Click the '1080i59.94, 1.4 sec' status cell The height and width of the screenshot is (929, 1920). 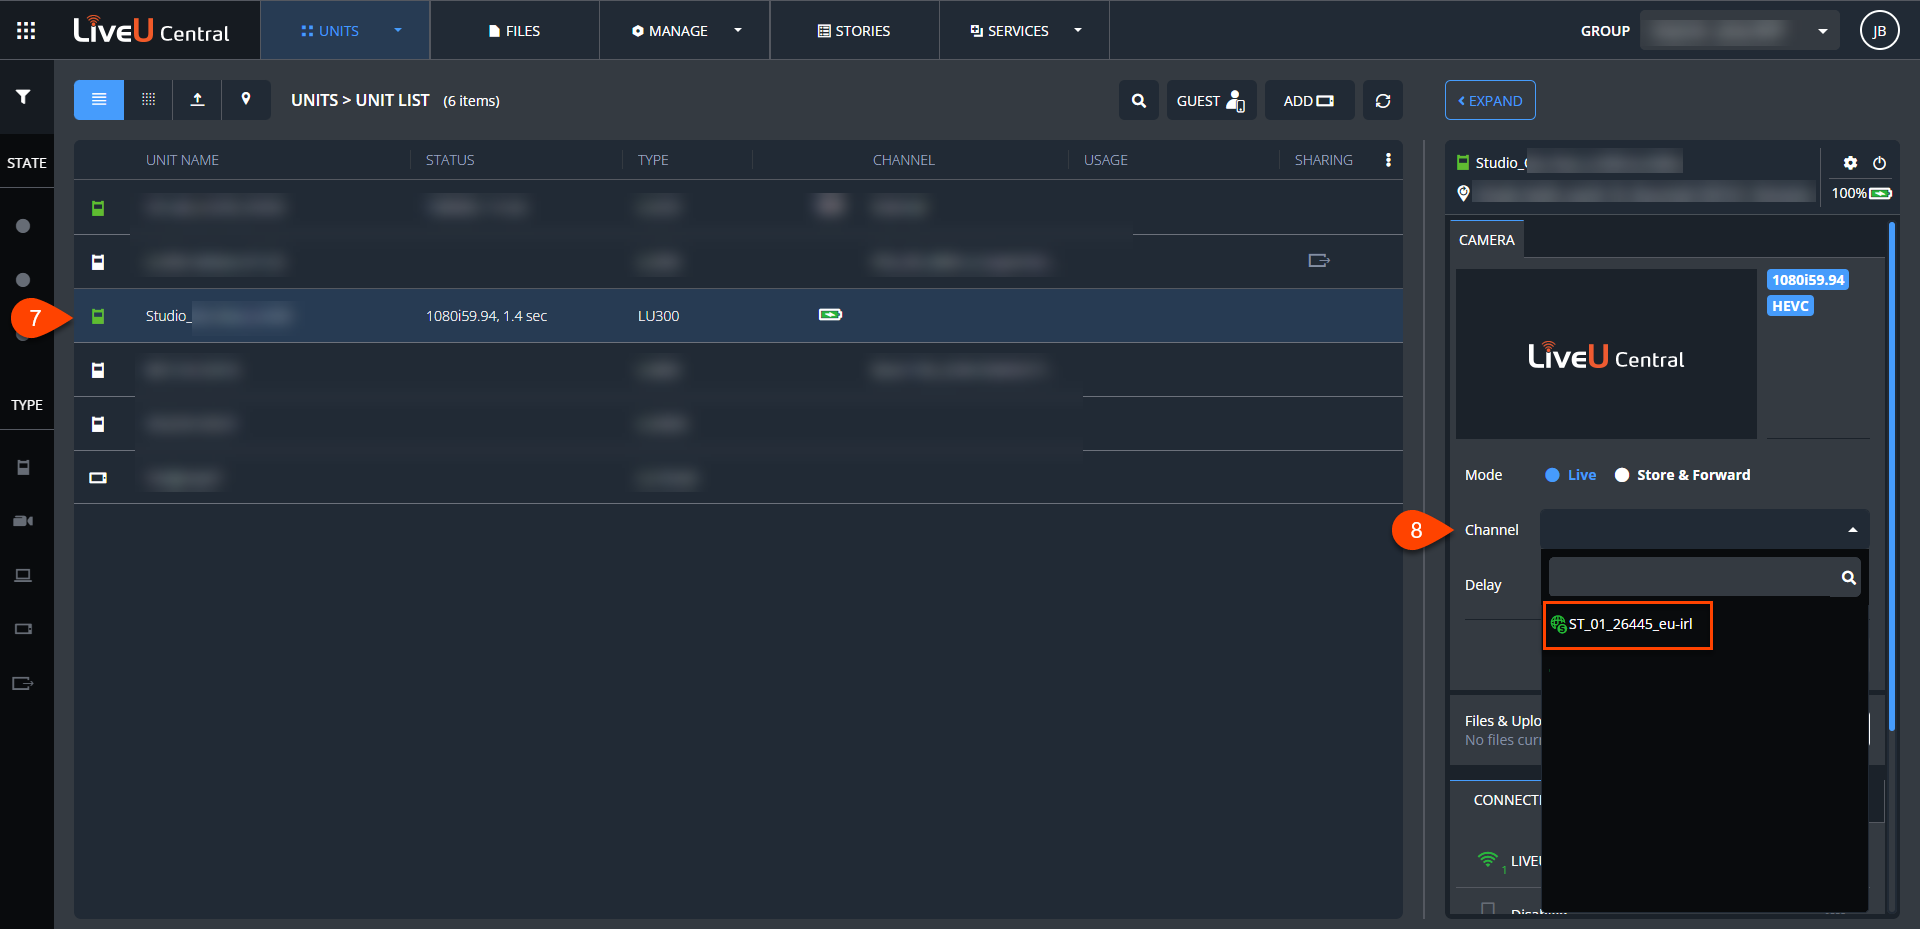pos(486,316)
